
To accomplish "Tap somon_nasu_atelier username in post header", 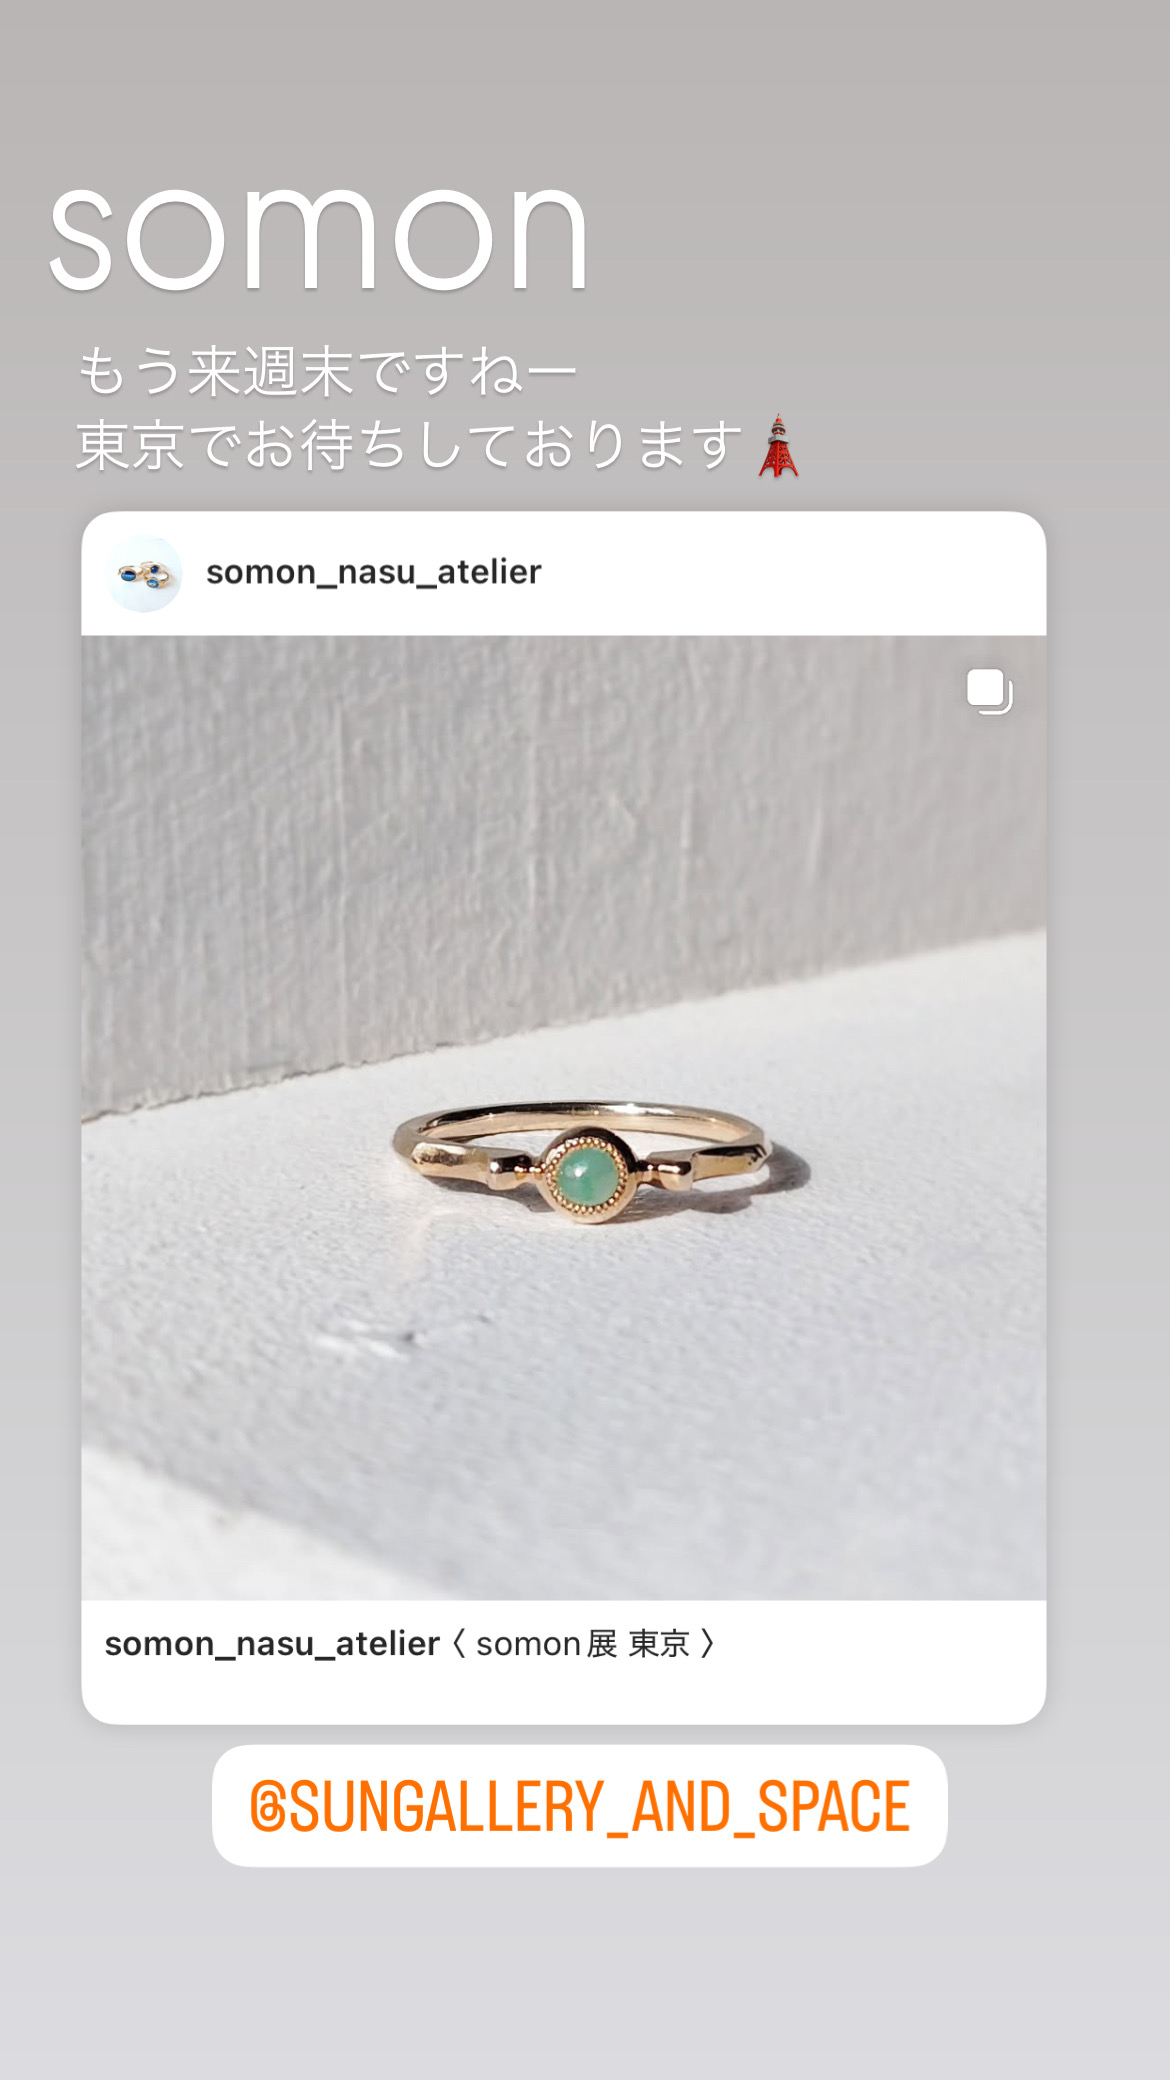I will pyautogui.click(x=373, y=572).
